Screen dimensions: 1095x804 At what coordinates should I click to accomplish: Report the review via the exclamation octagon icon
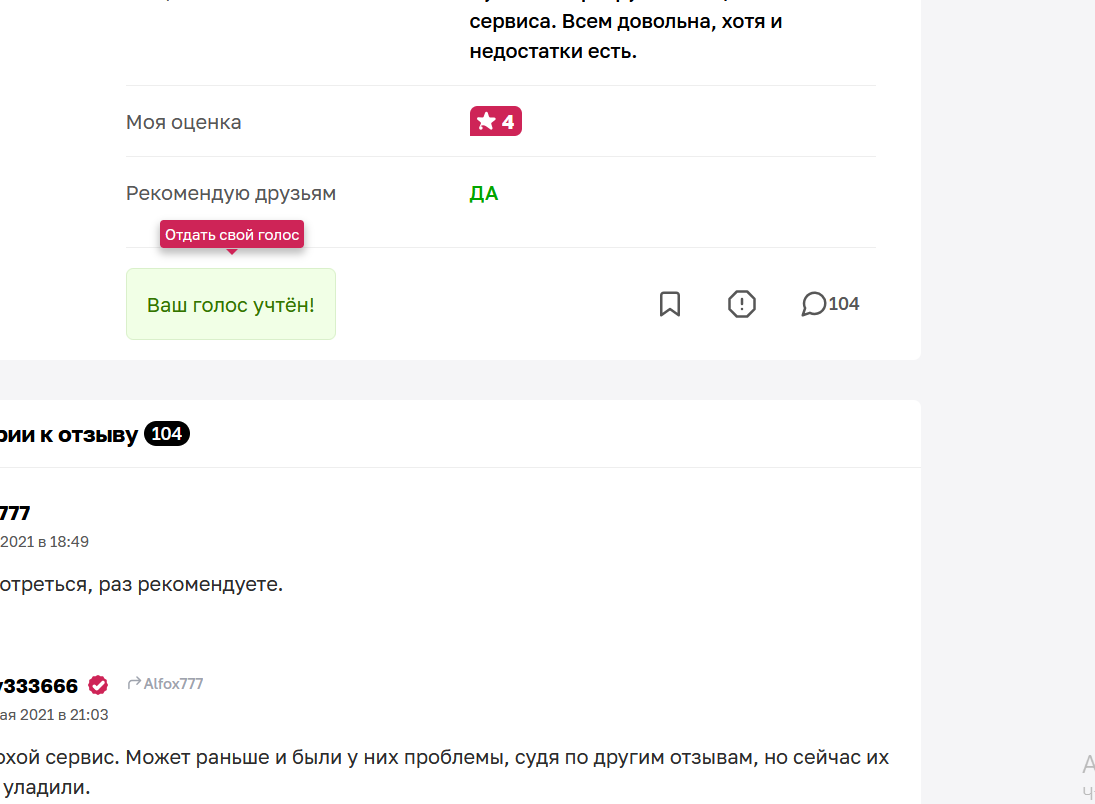tap(742, 304)
